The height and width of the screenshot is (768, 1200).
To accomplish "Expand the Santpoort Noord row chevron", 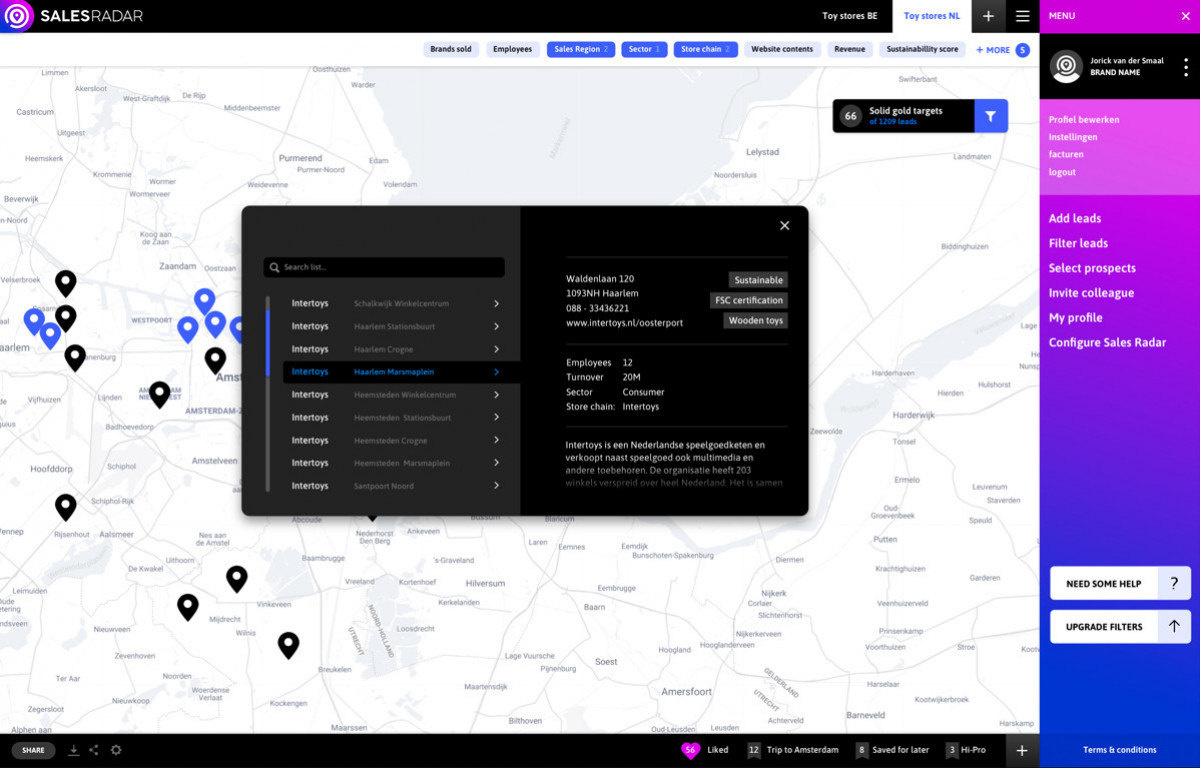I will point(496,486).
